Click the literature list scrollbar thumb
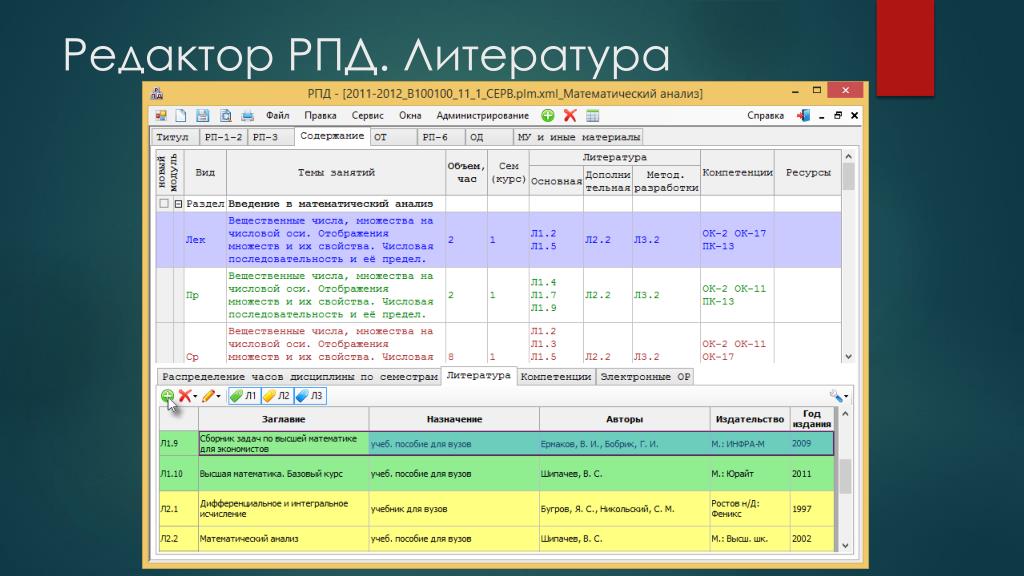Image resolution: width=1024 pixels, height=576 pixels. coord(845,476)
